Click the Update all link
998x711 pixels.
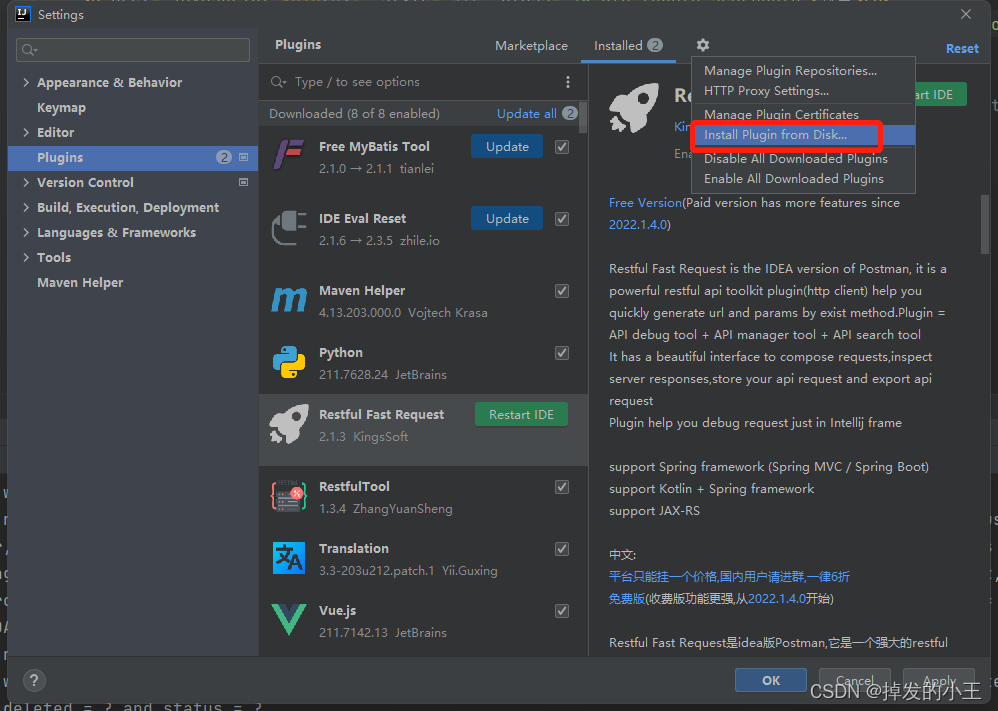point(526,113)
